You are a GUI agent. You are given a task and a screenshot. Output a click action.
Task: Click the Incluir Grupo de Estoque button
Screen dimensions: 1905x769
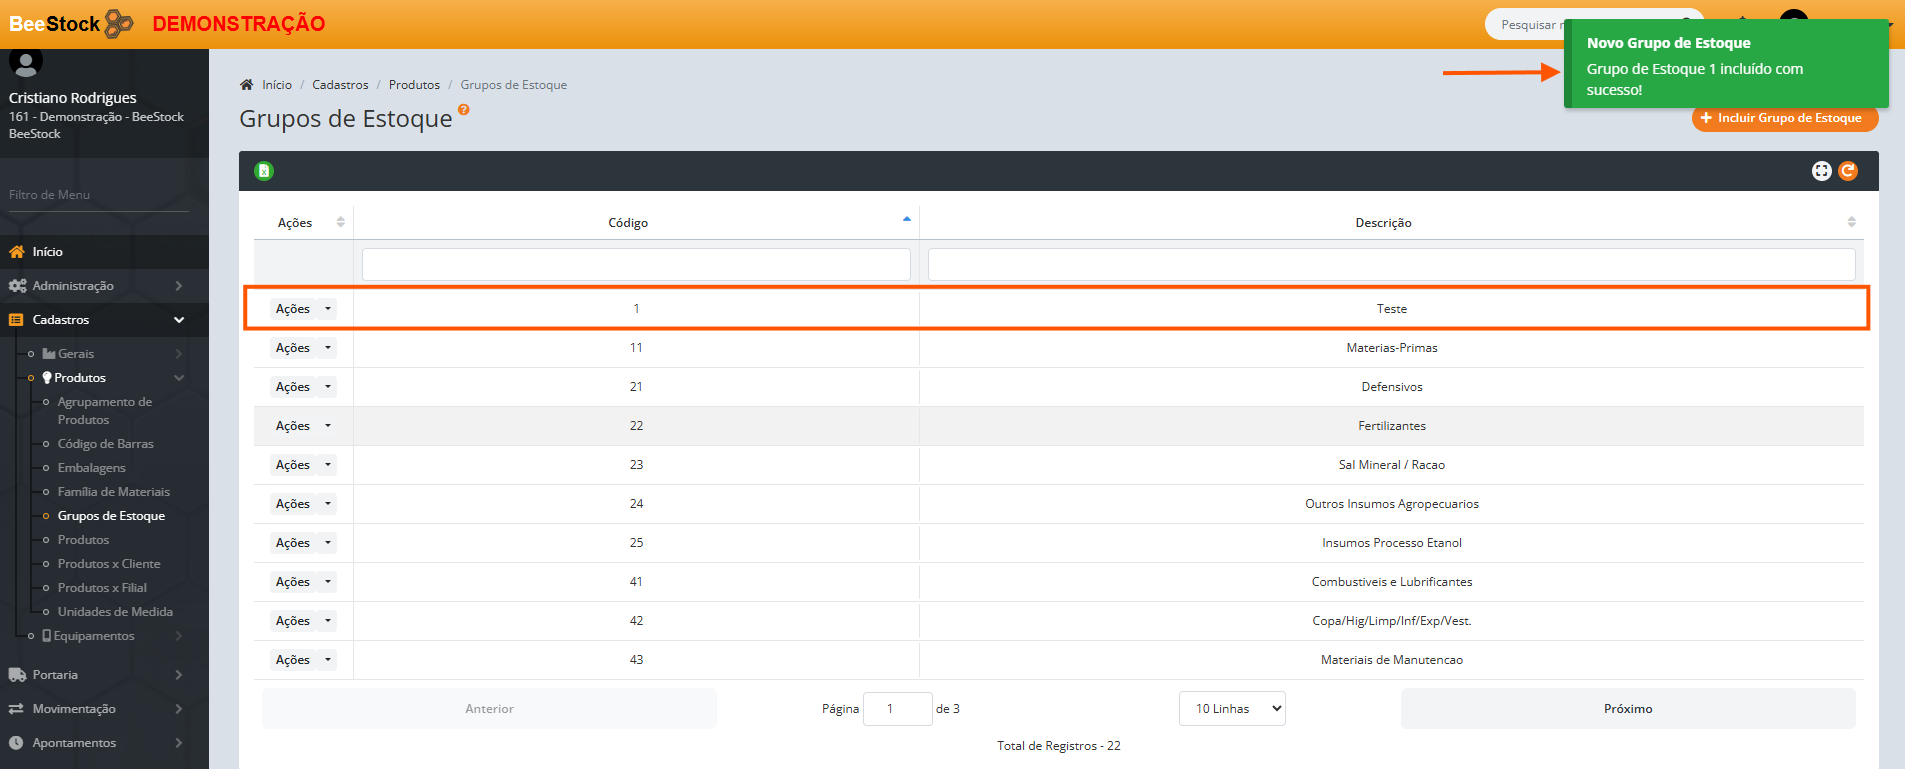(1784, 118)
